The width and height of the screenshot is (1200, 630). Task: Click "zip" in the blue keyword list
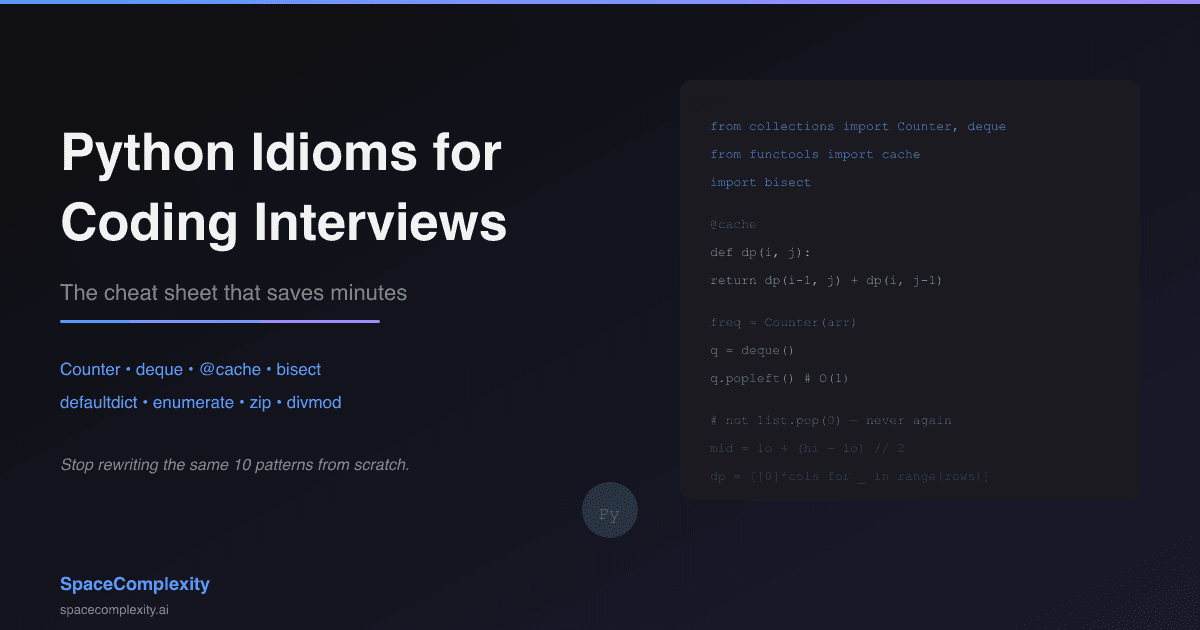[x=260, y=402]
